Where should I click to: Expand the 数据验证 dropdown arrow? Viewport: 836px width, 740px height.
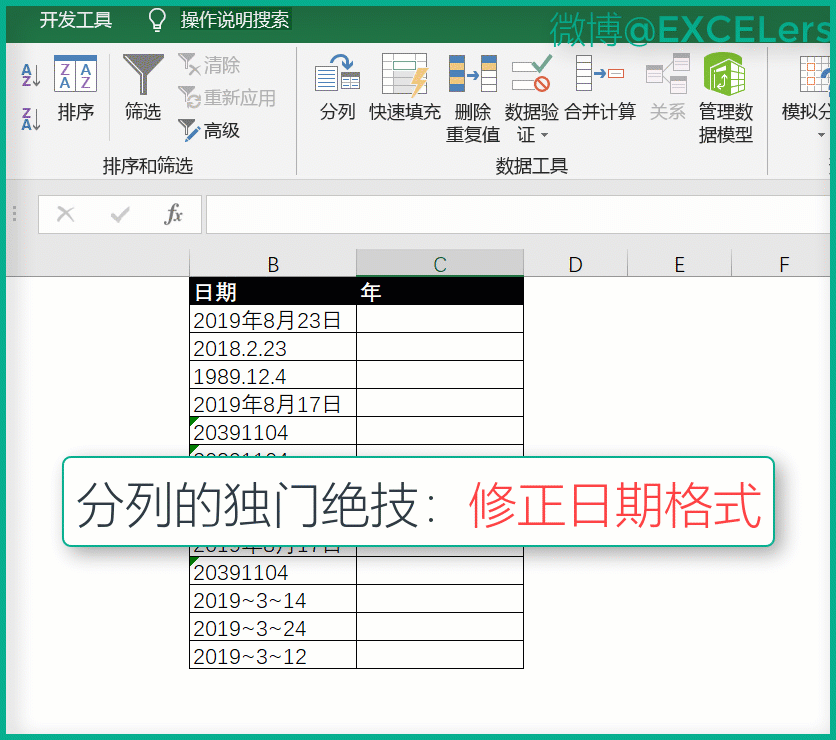545,135
